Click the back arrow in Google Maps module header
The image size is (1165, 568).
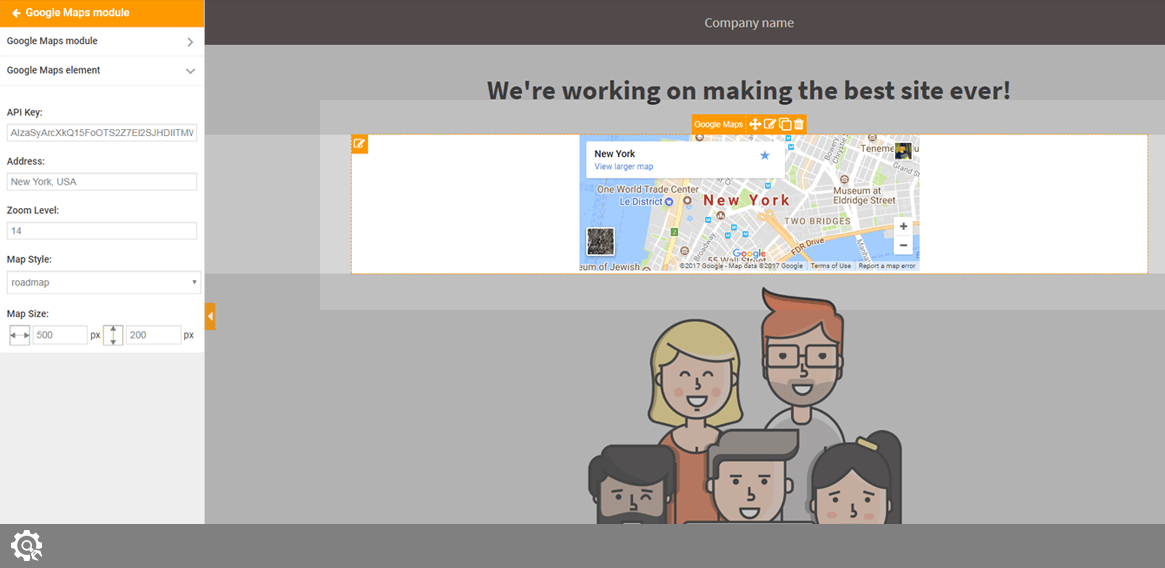16,13
